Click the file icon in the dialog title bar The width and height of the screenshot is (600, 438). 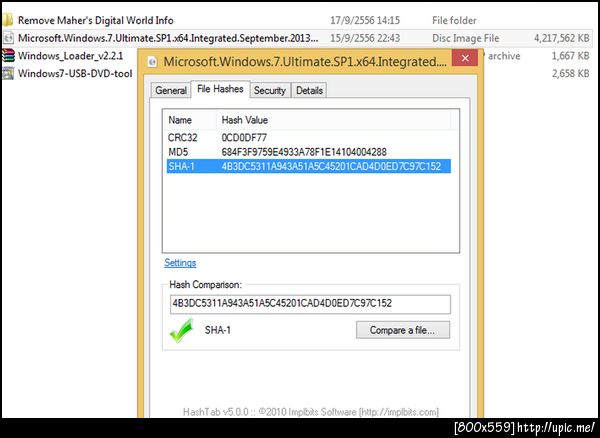coord(152,62)
